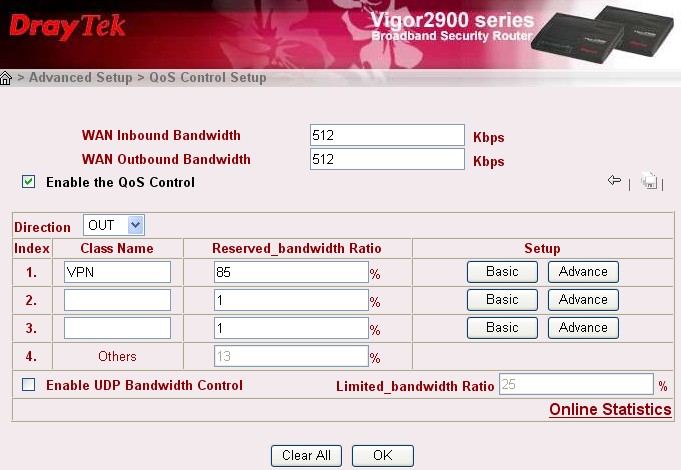Click the 'WAN Outbound Bandwidth' label

166,159
